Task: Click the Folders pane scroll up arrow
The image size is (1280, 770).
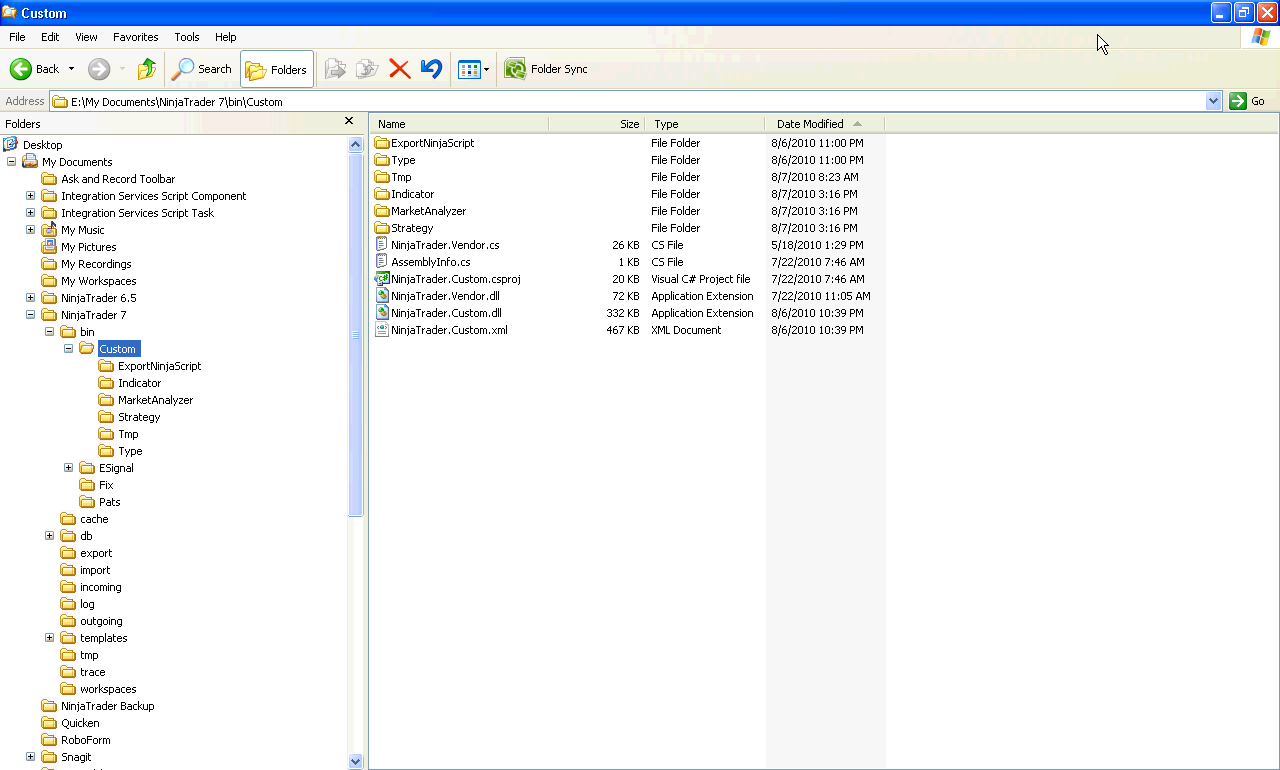Action: [355, 144]
